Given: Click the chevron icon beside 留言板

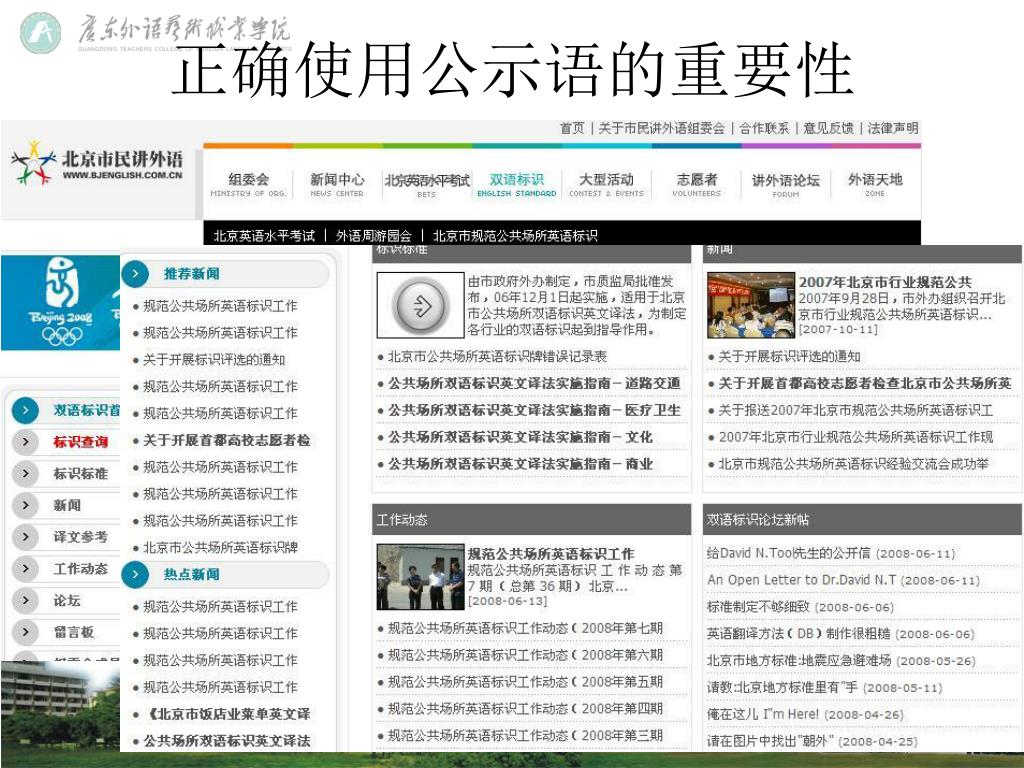Looking at the screenshot, I should (x=25, y=632).
